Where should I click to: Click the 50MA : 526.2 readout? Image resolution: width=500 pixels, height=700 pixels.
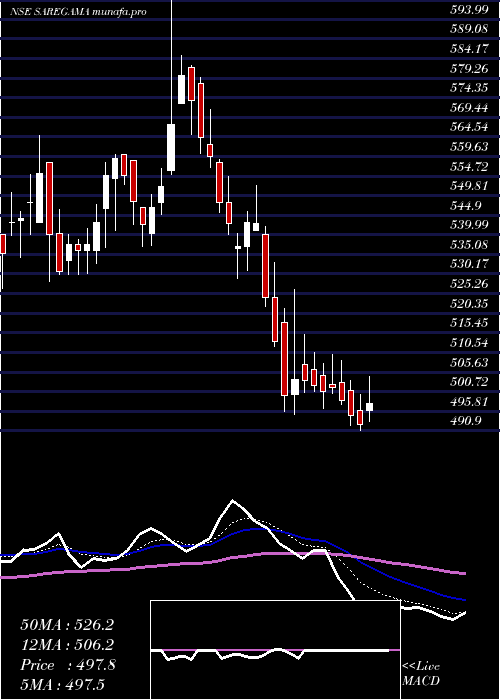pyautogui.click(x=67, y=625)
